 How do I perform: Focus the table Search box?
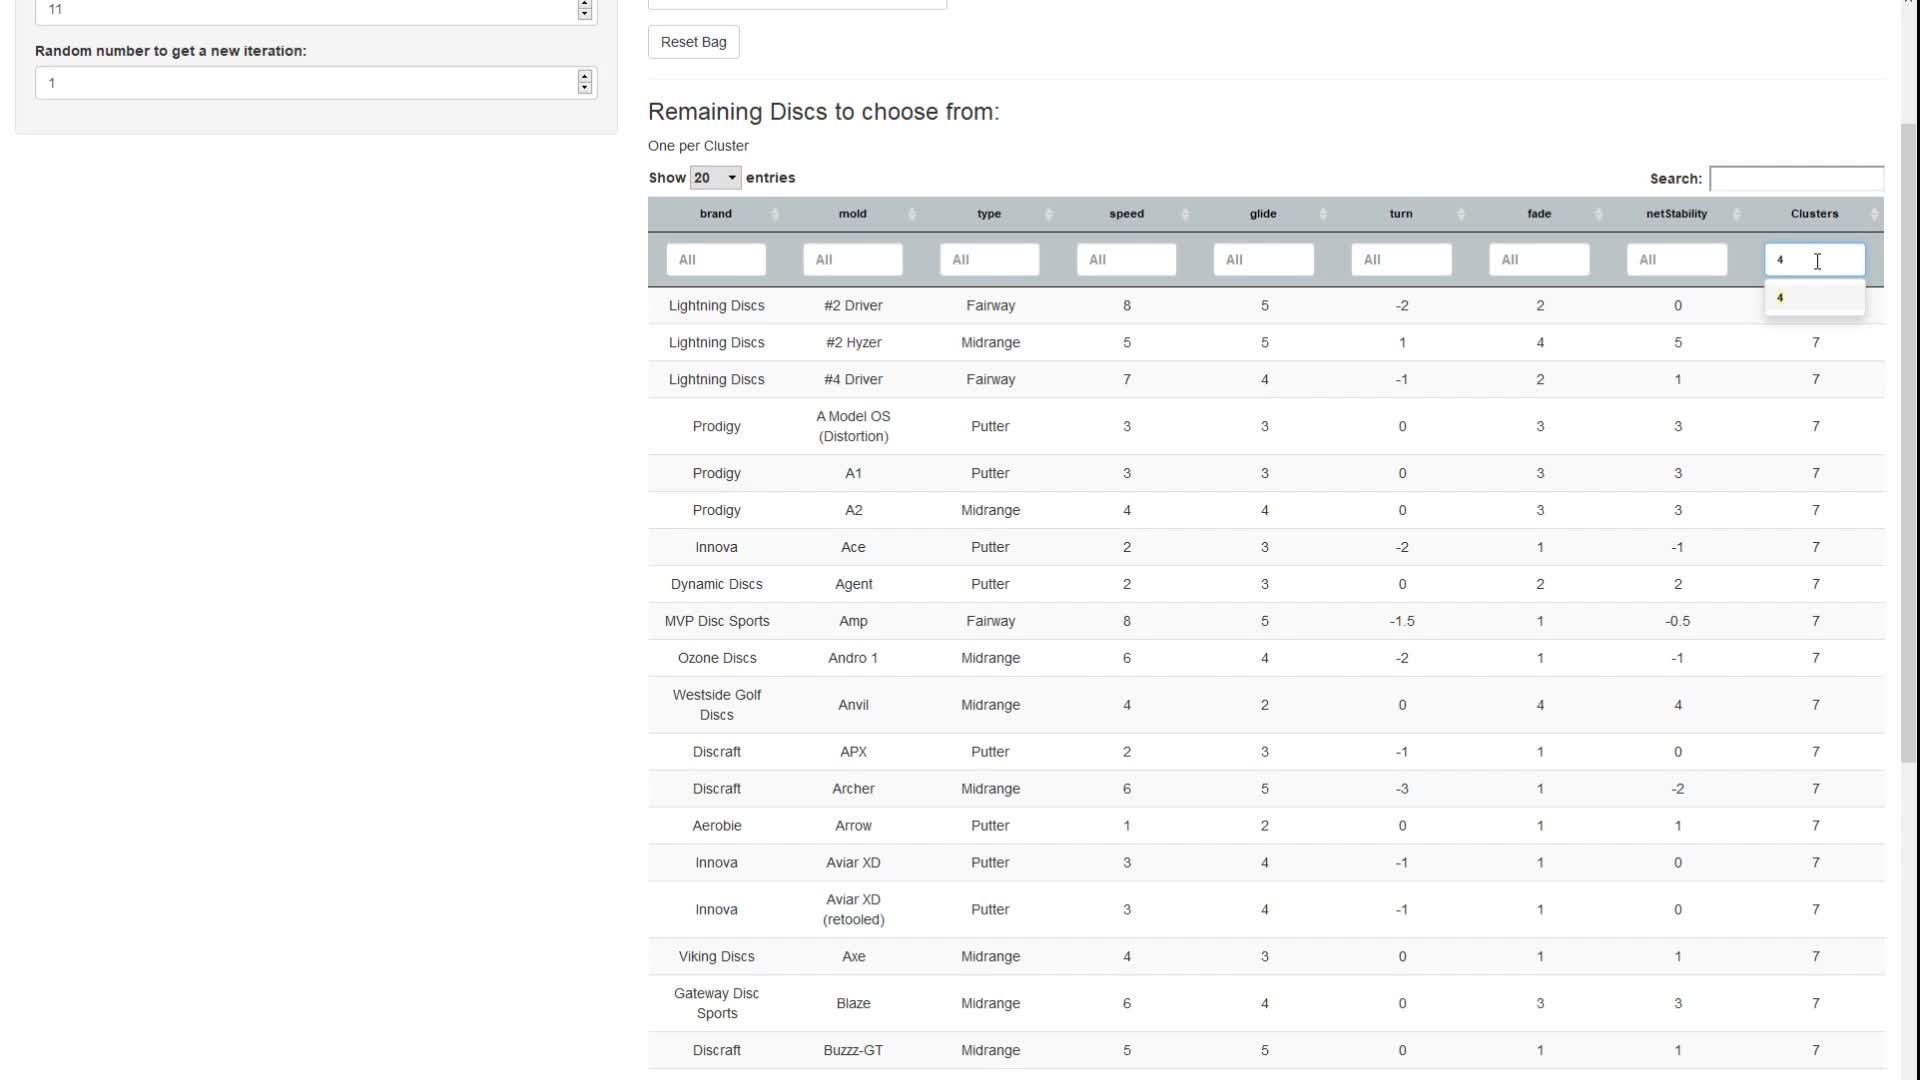tap(1796, 179)
